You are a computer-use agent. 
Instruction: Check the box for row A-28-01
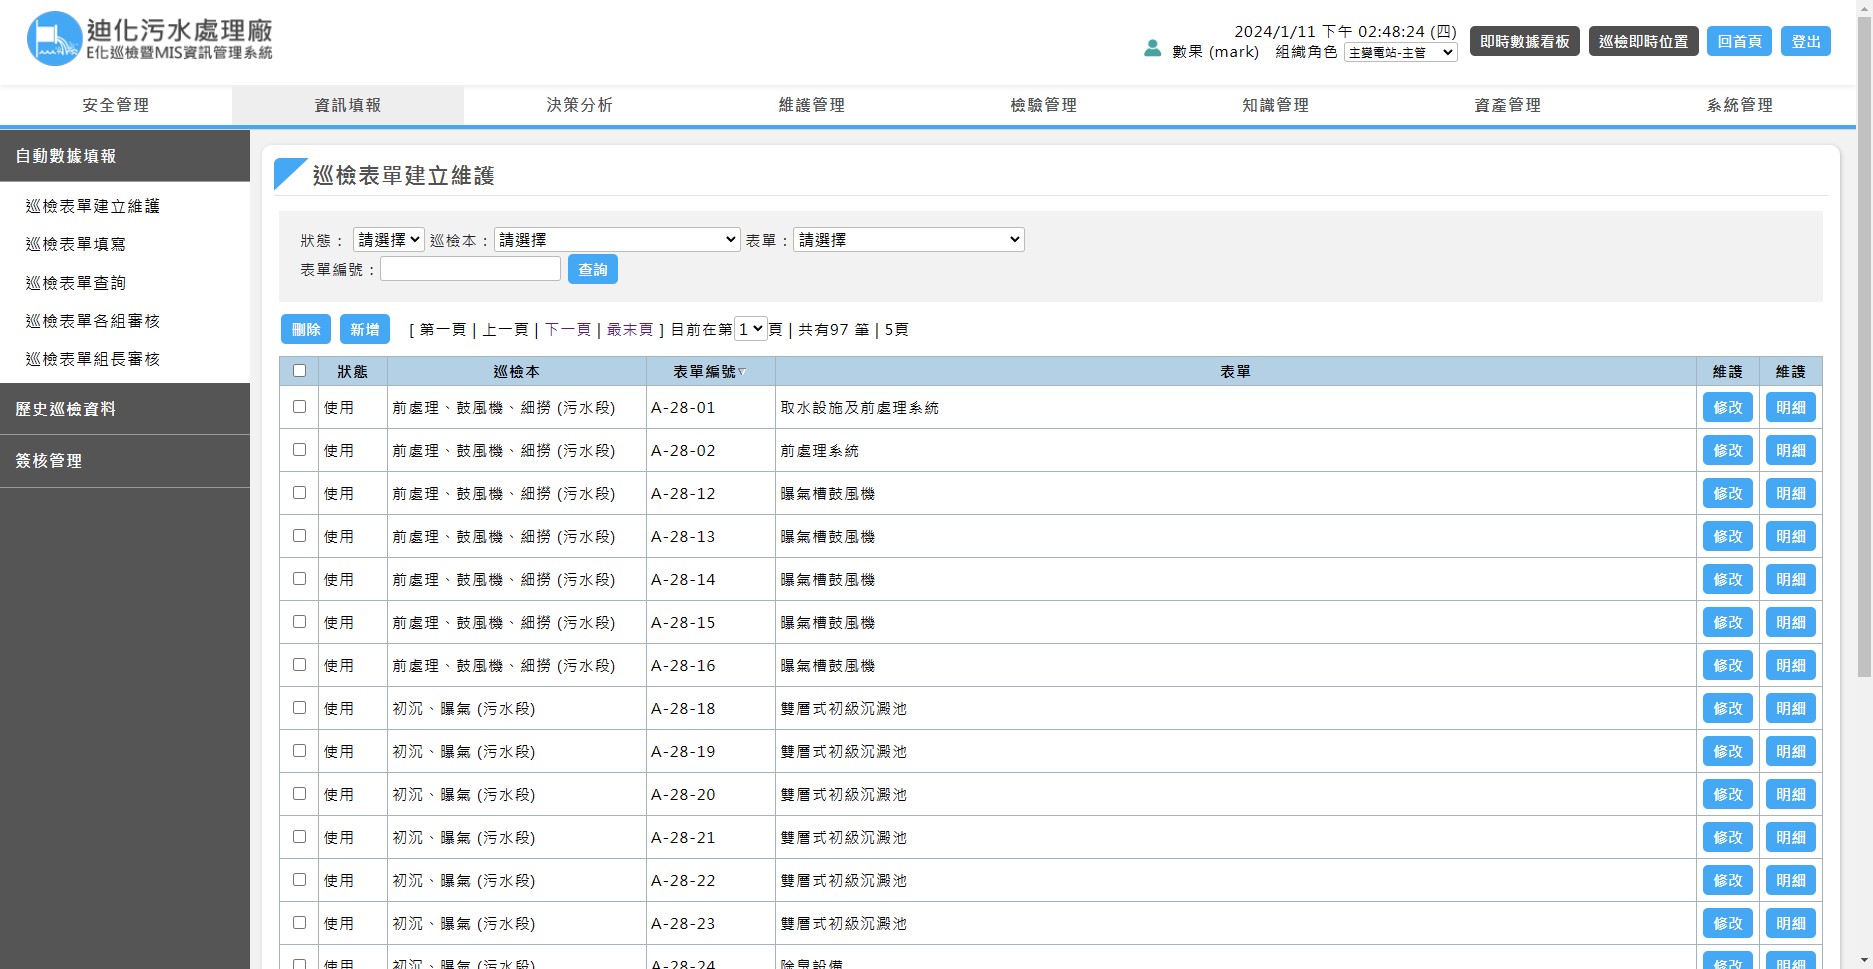pos(299,407)
